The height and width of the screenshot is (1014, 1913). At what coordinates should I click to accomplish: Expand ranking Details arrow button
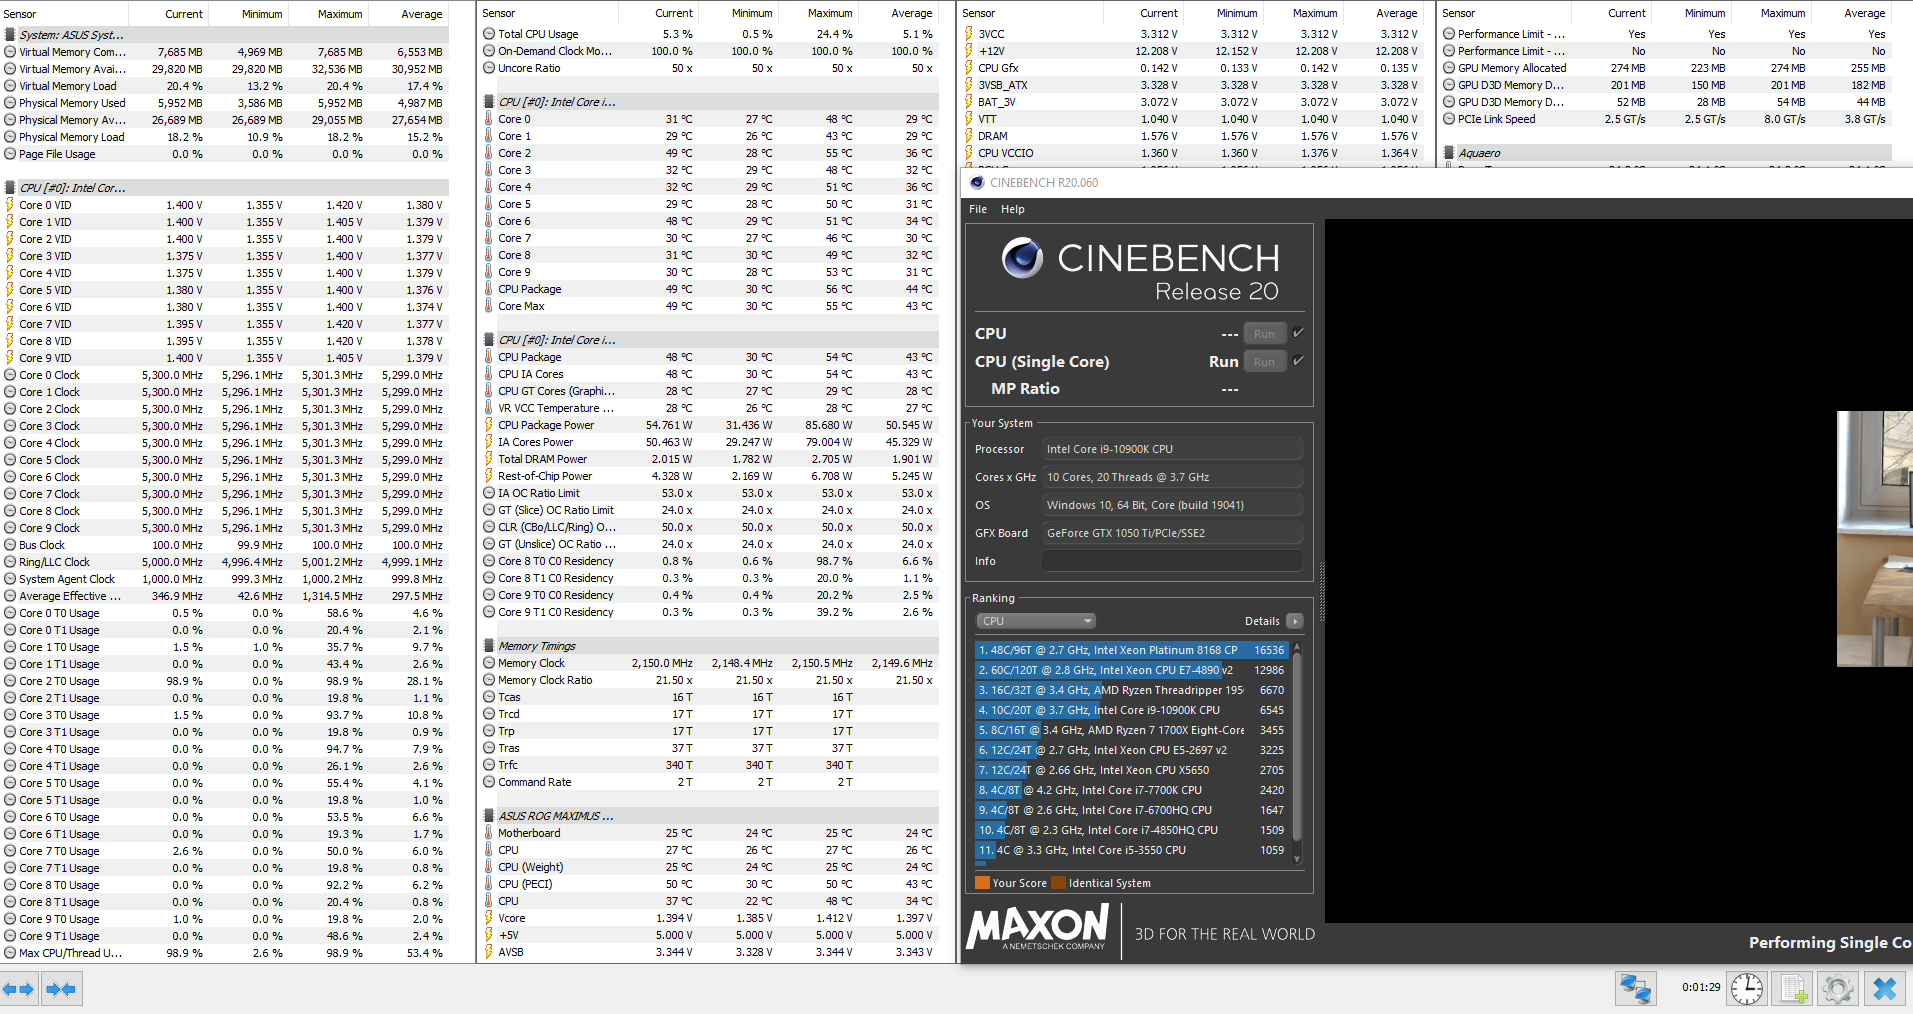[1295, 621]
